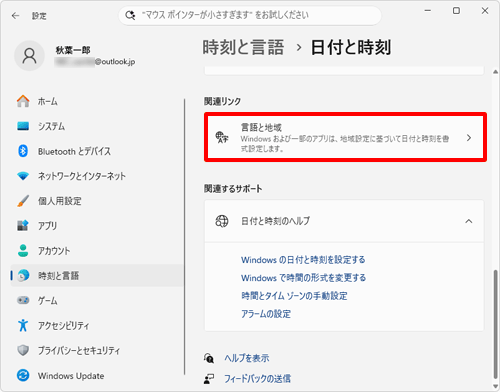Click the scrollbar up arrow
This screenshot has height=392, width=500.
click(x=496, y=72)
